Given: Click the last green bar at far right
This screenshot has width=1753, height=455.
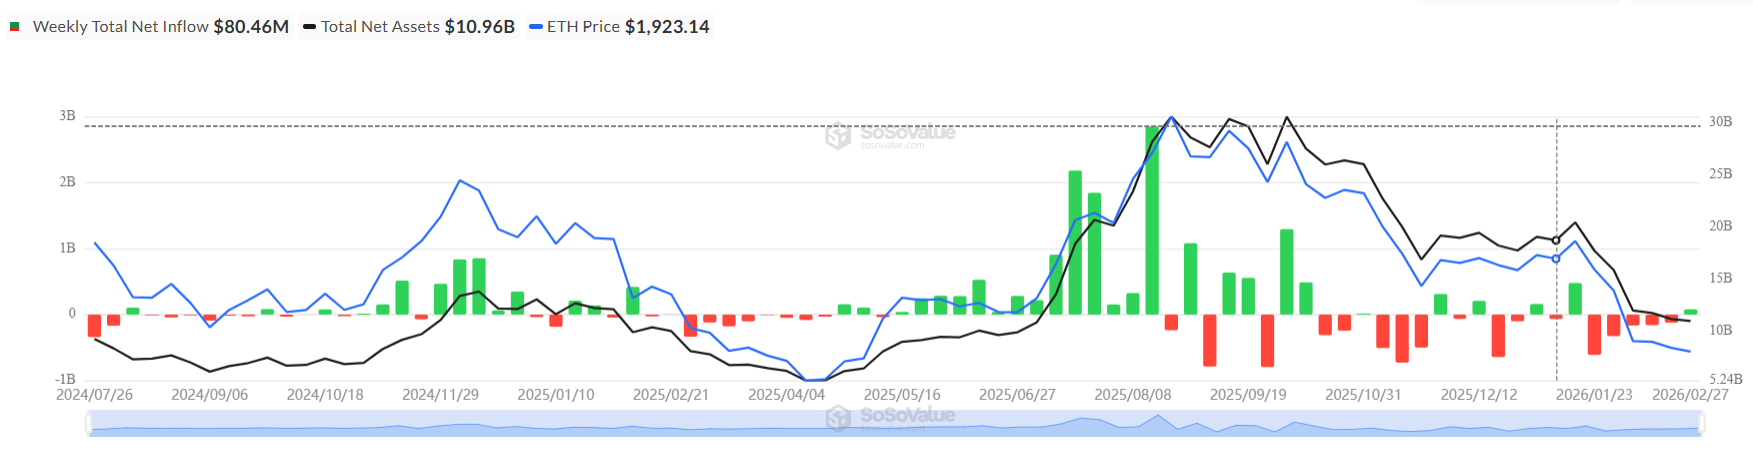Looking at the screenshot, I should click(x=1690, y=312).
